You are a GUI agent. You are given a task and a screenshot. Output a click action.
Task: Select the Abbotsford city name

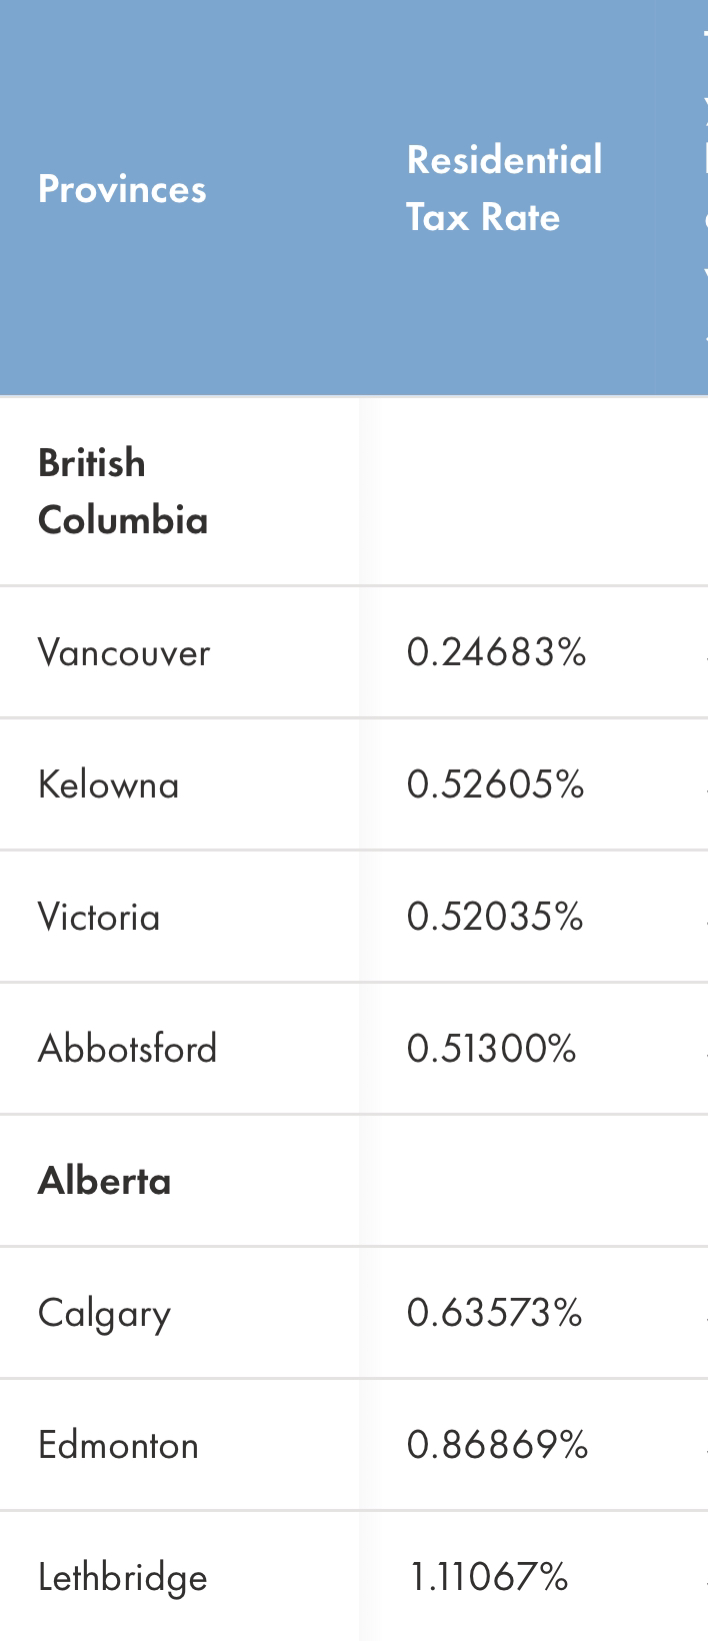[x=128, y=1048]
